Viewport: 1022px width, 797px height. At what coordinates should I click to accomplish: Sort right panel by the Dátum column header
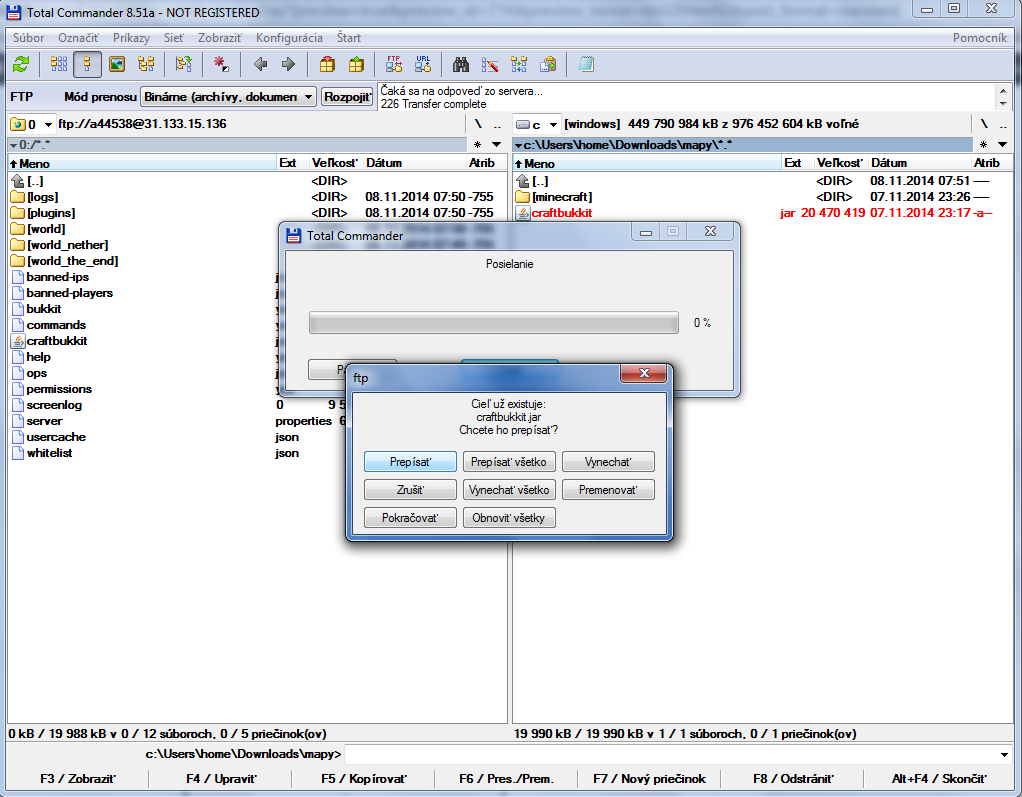920,163
